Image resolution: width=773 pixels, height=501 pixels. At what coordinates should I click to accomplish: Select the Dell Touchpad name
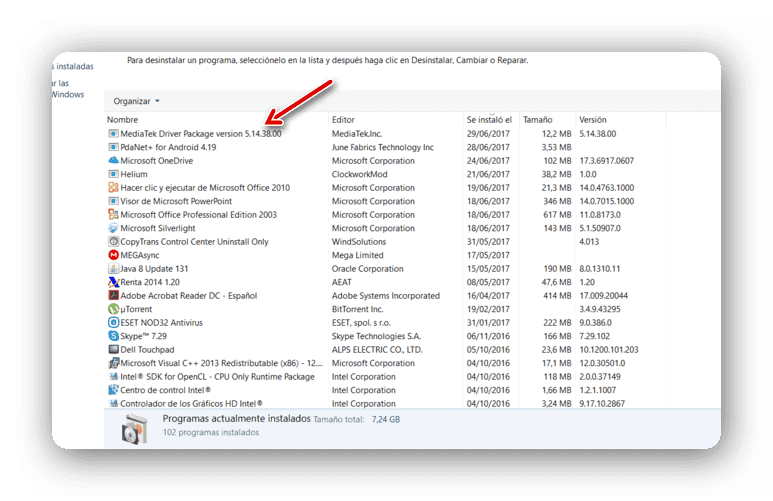click(x=147, y=350)
